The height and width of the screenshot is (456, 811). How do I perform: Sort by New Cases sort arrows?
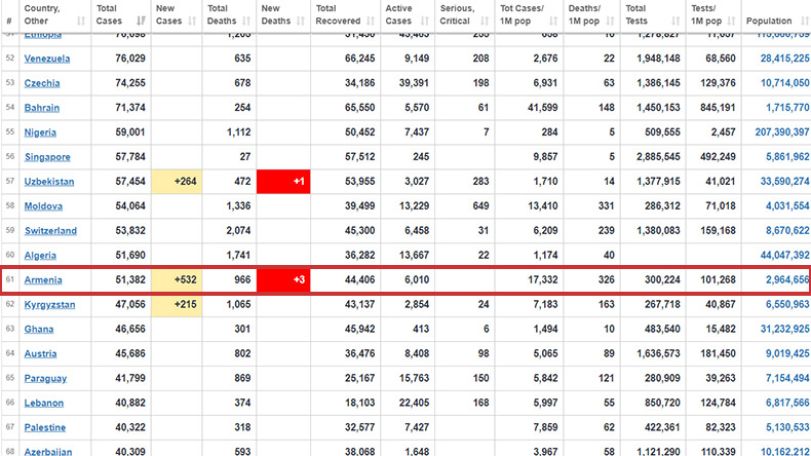(192, 21)
